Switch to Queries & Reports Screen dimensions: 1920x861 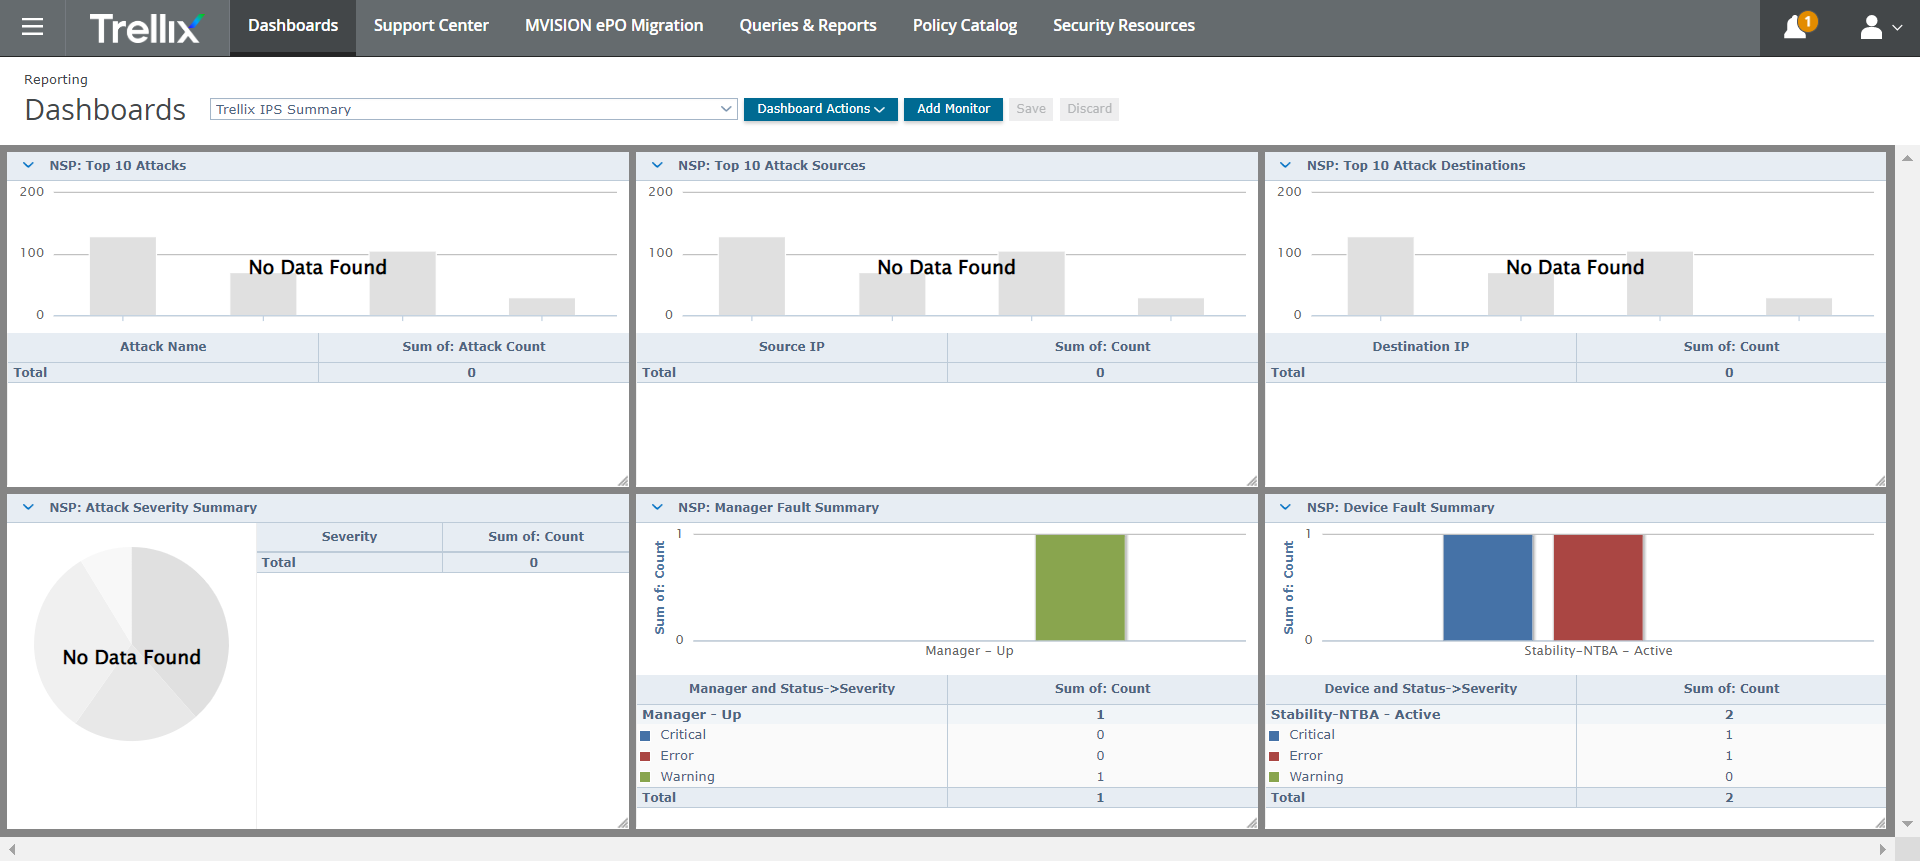click(x=808, y=27)
